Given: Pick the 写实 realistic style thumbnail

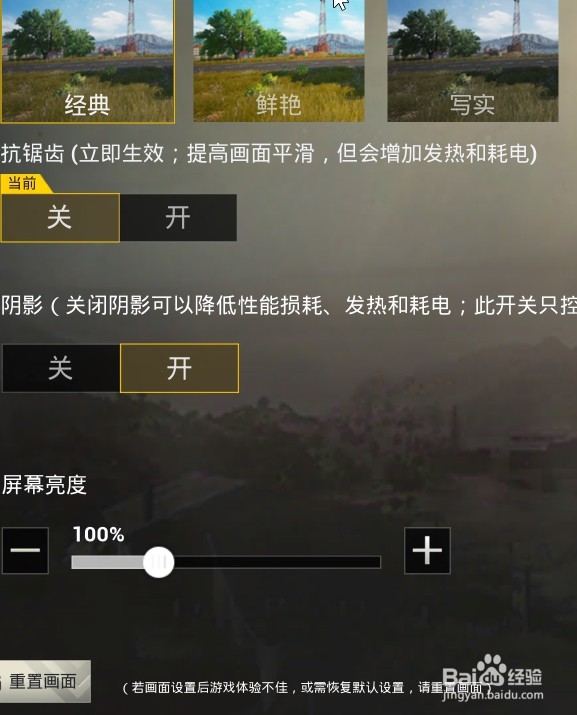Looking at the screenshot, I should (473, 61).
